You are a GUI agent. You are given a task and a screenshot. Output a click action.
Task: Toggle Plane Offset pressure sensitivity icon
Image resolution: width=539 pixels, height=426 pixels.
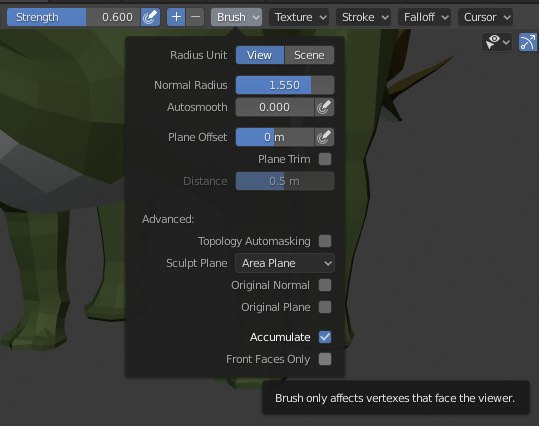pos(324,137)
